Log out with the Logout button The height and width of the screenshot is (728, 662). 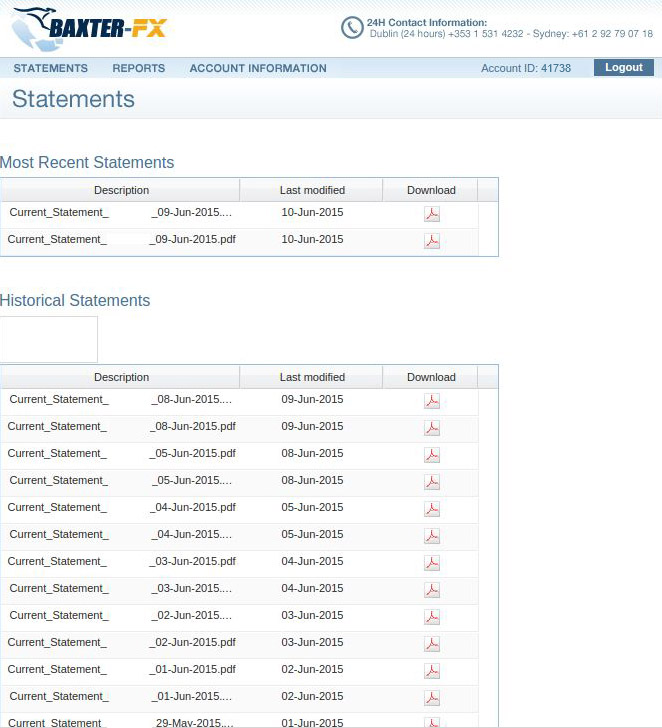click(623, 67)
